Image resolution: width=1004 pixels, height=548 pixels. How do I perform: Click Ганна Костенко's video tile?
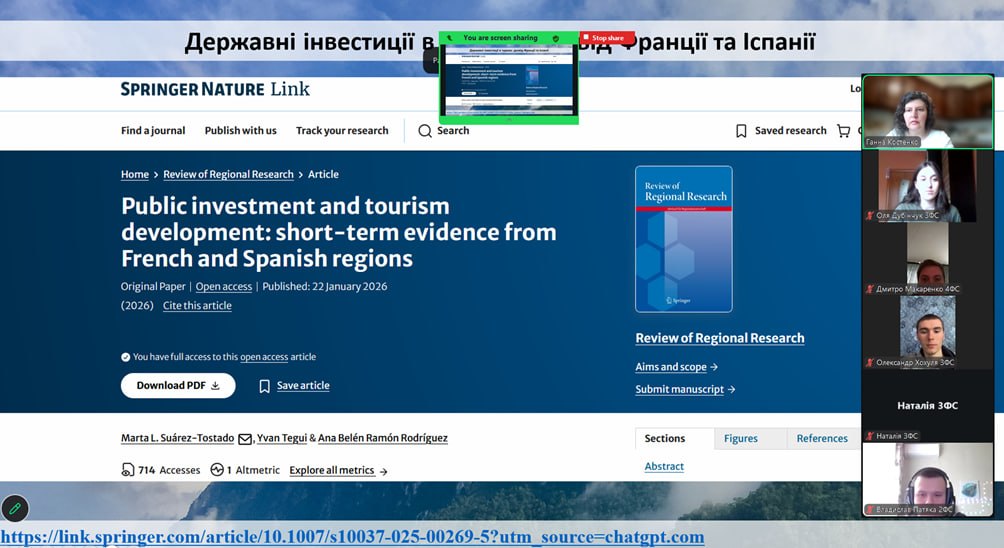927,111
